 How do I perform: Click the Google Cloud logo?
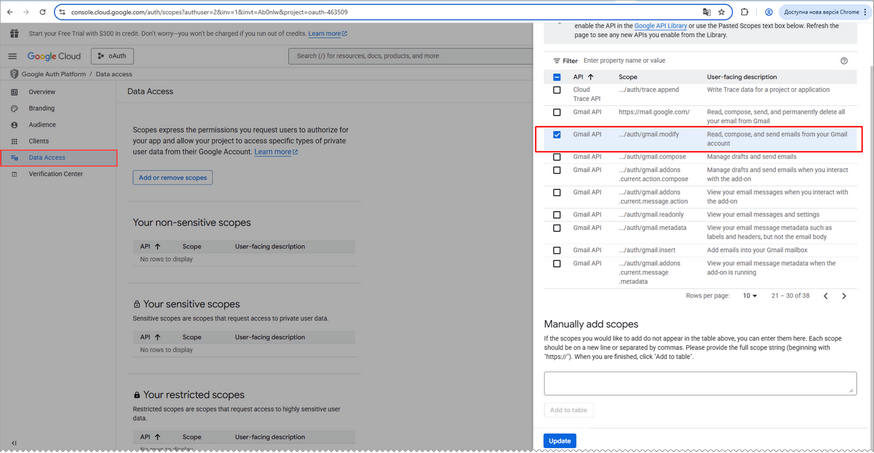(54, 56)
